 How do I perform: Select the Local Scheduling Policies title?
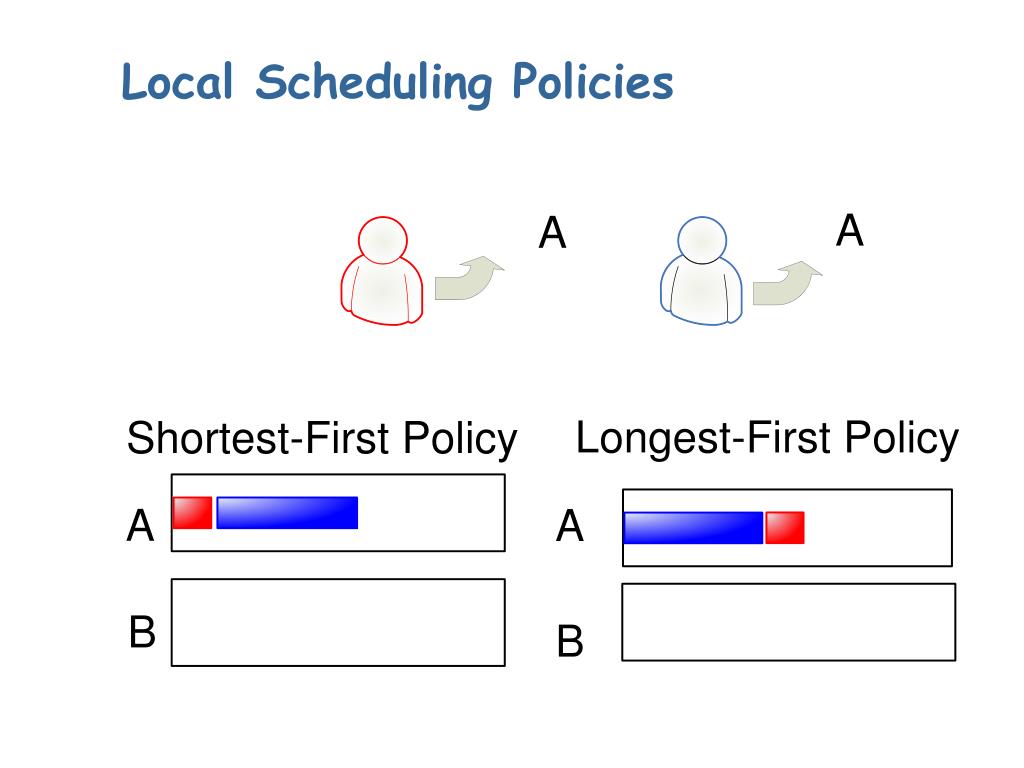tap(397, 83)
